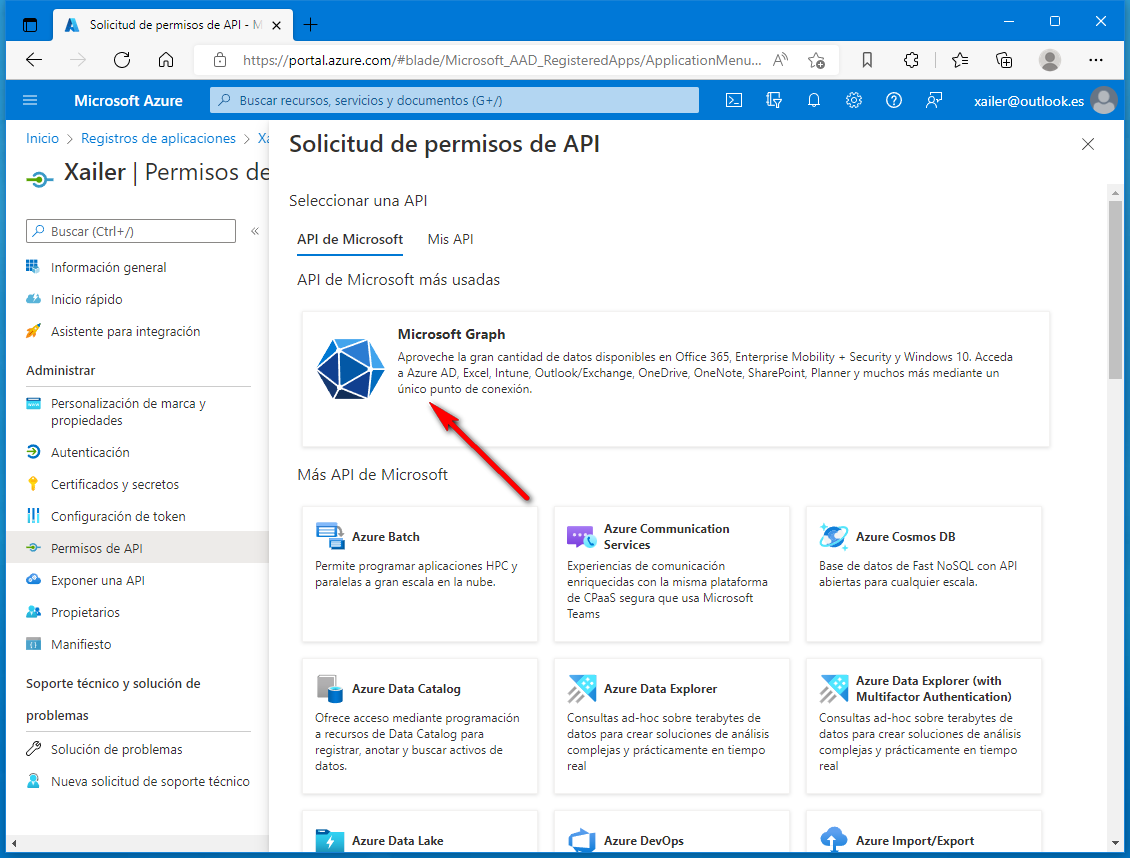Select the Microsoft Graph card title
Viewport: 1130px width, 858px height.
[x=451, y=334]
